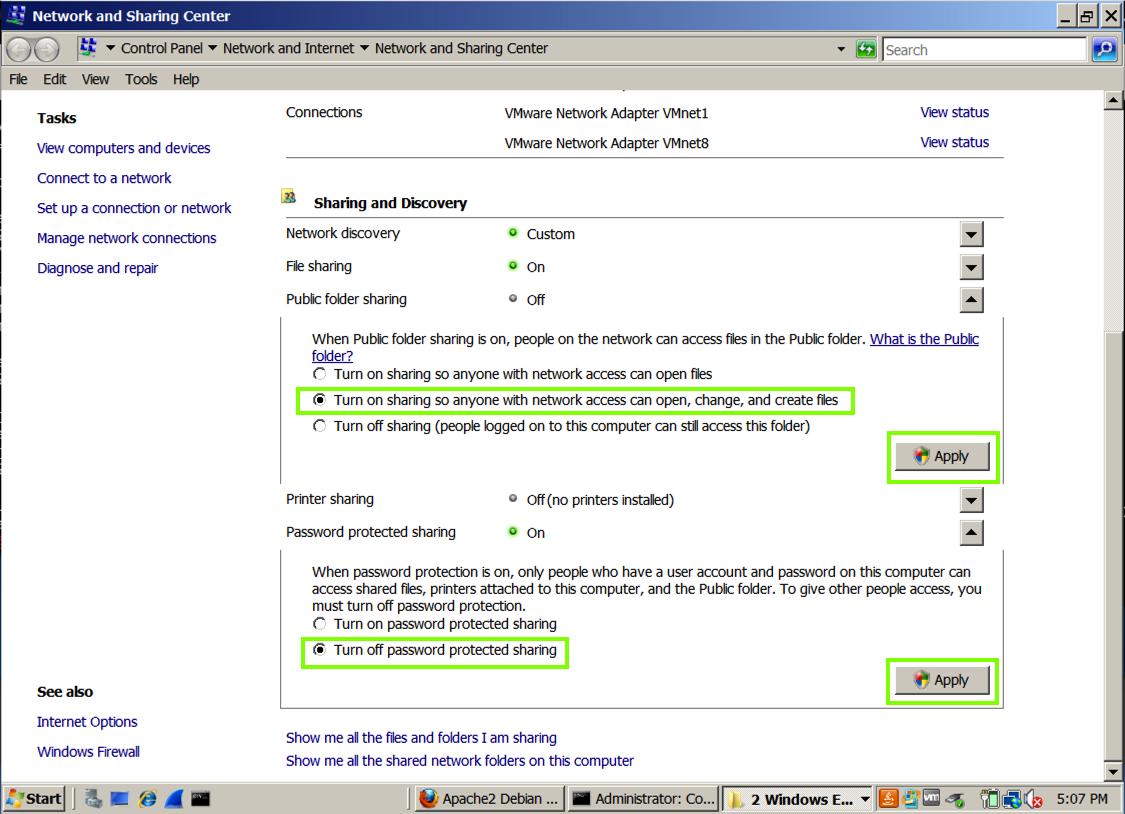Open the Edit menu
Image resolution: width=1125 pixels, height=814 pixels.
55,79
